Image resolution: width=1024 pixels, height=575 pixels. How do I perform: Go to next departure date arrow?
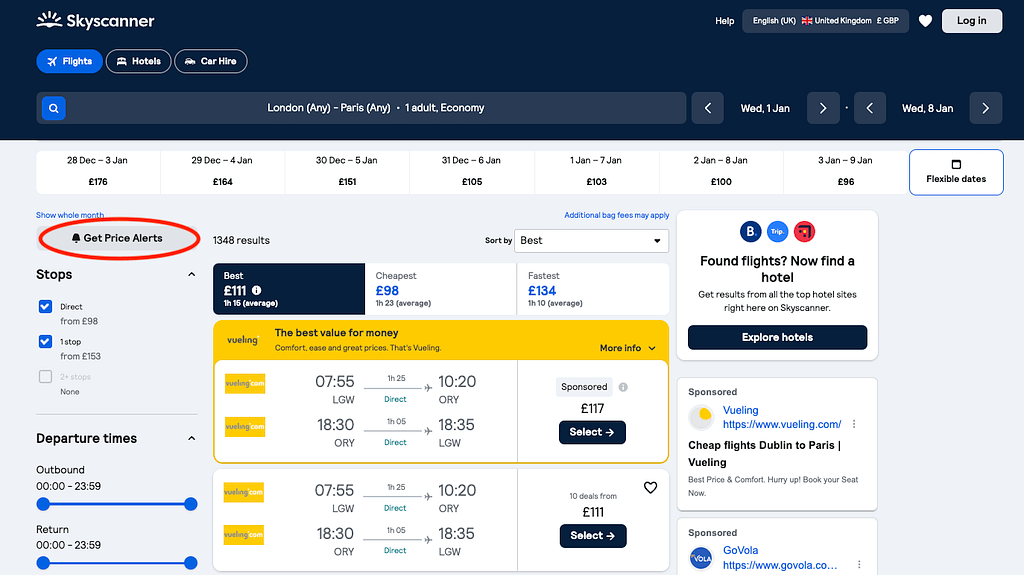tap(823, 108)
